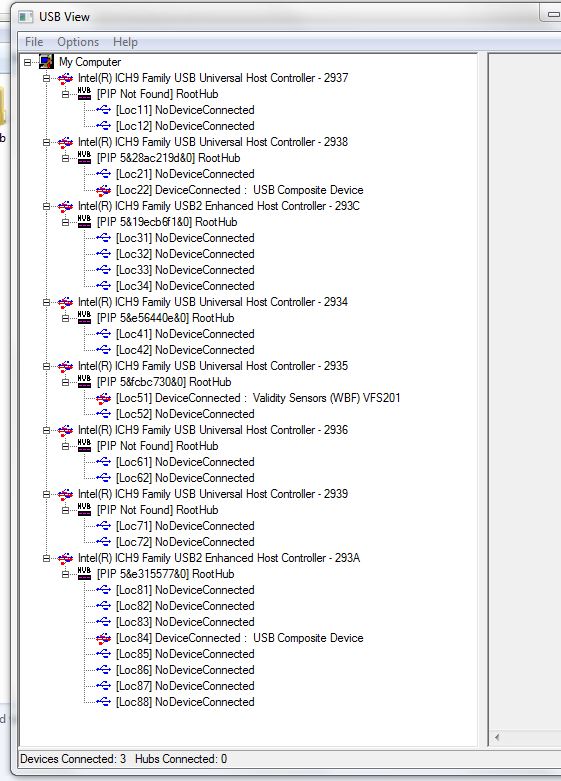Click host controller icon for 2937

(65, 78)
